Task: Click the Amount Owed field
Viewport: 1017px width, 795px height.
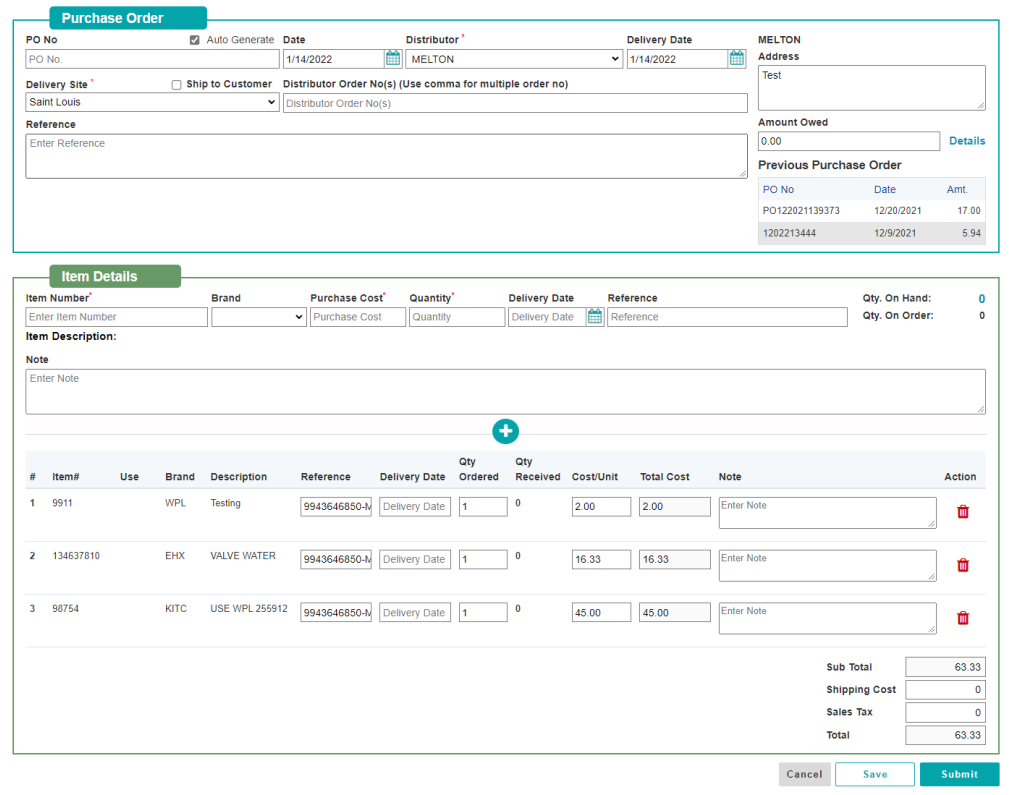Action: 848,141
